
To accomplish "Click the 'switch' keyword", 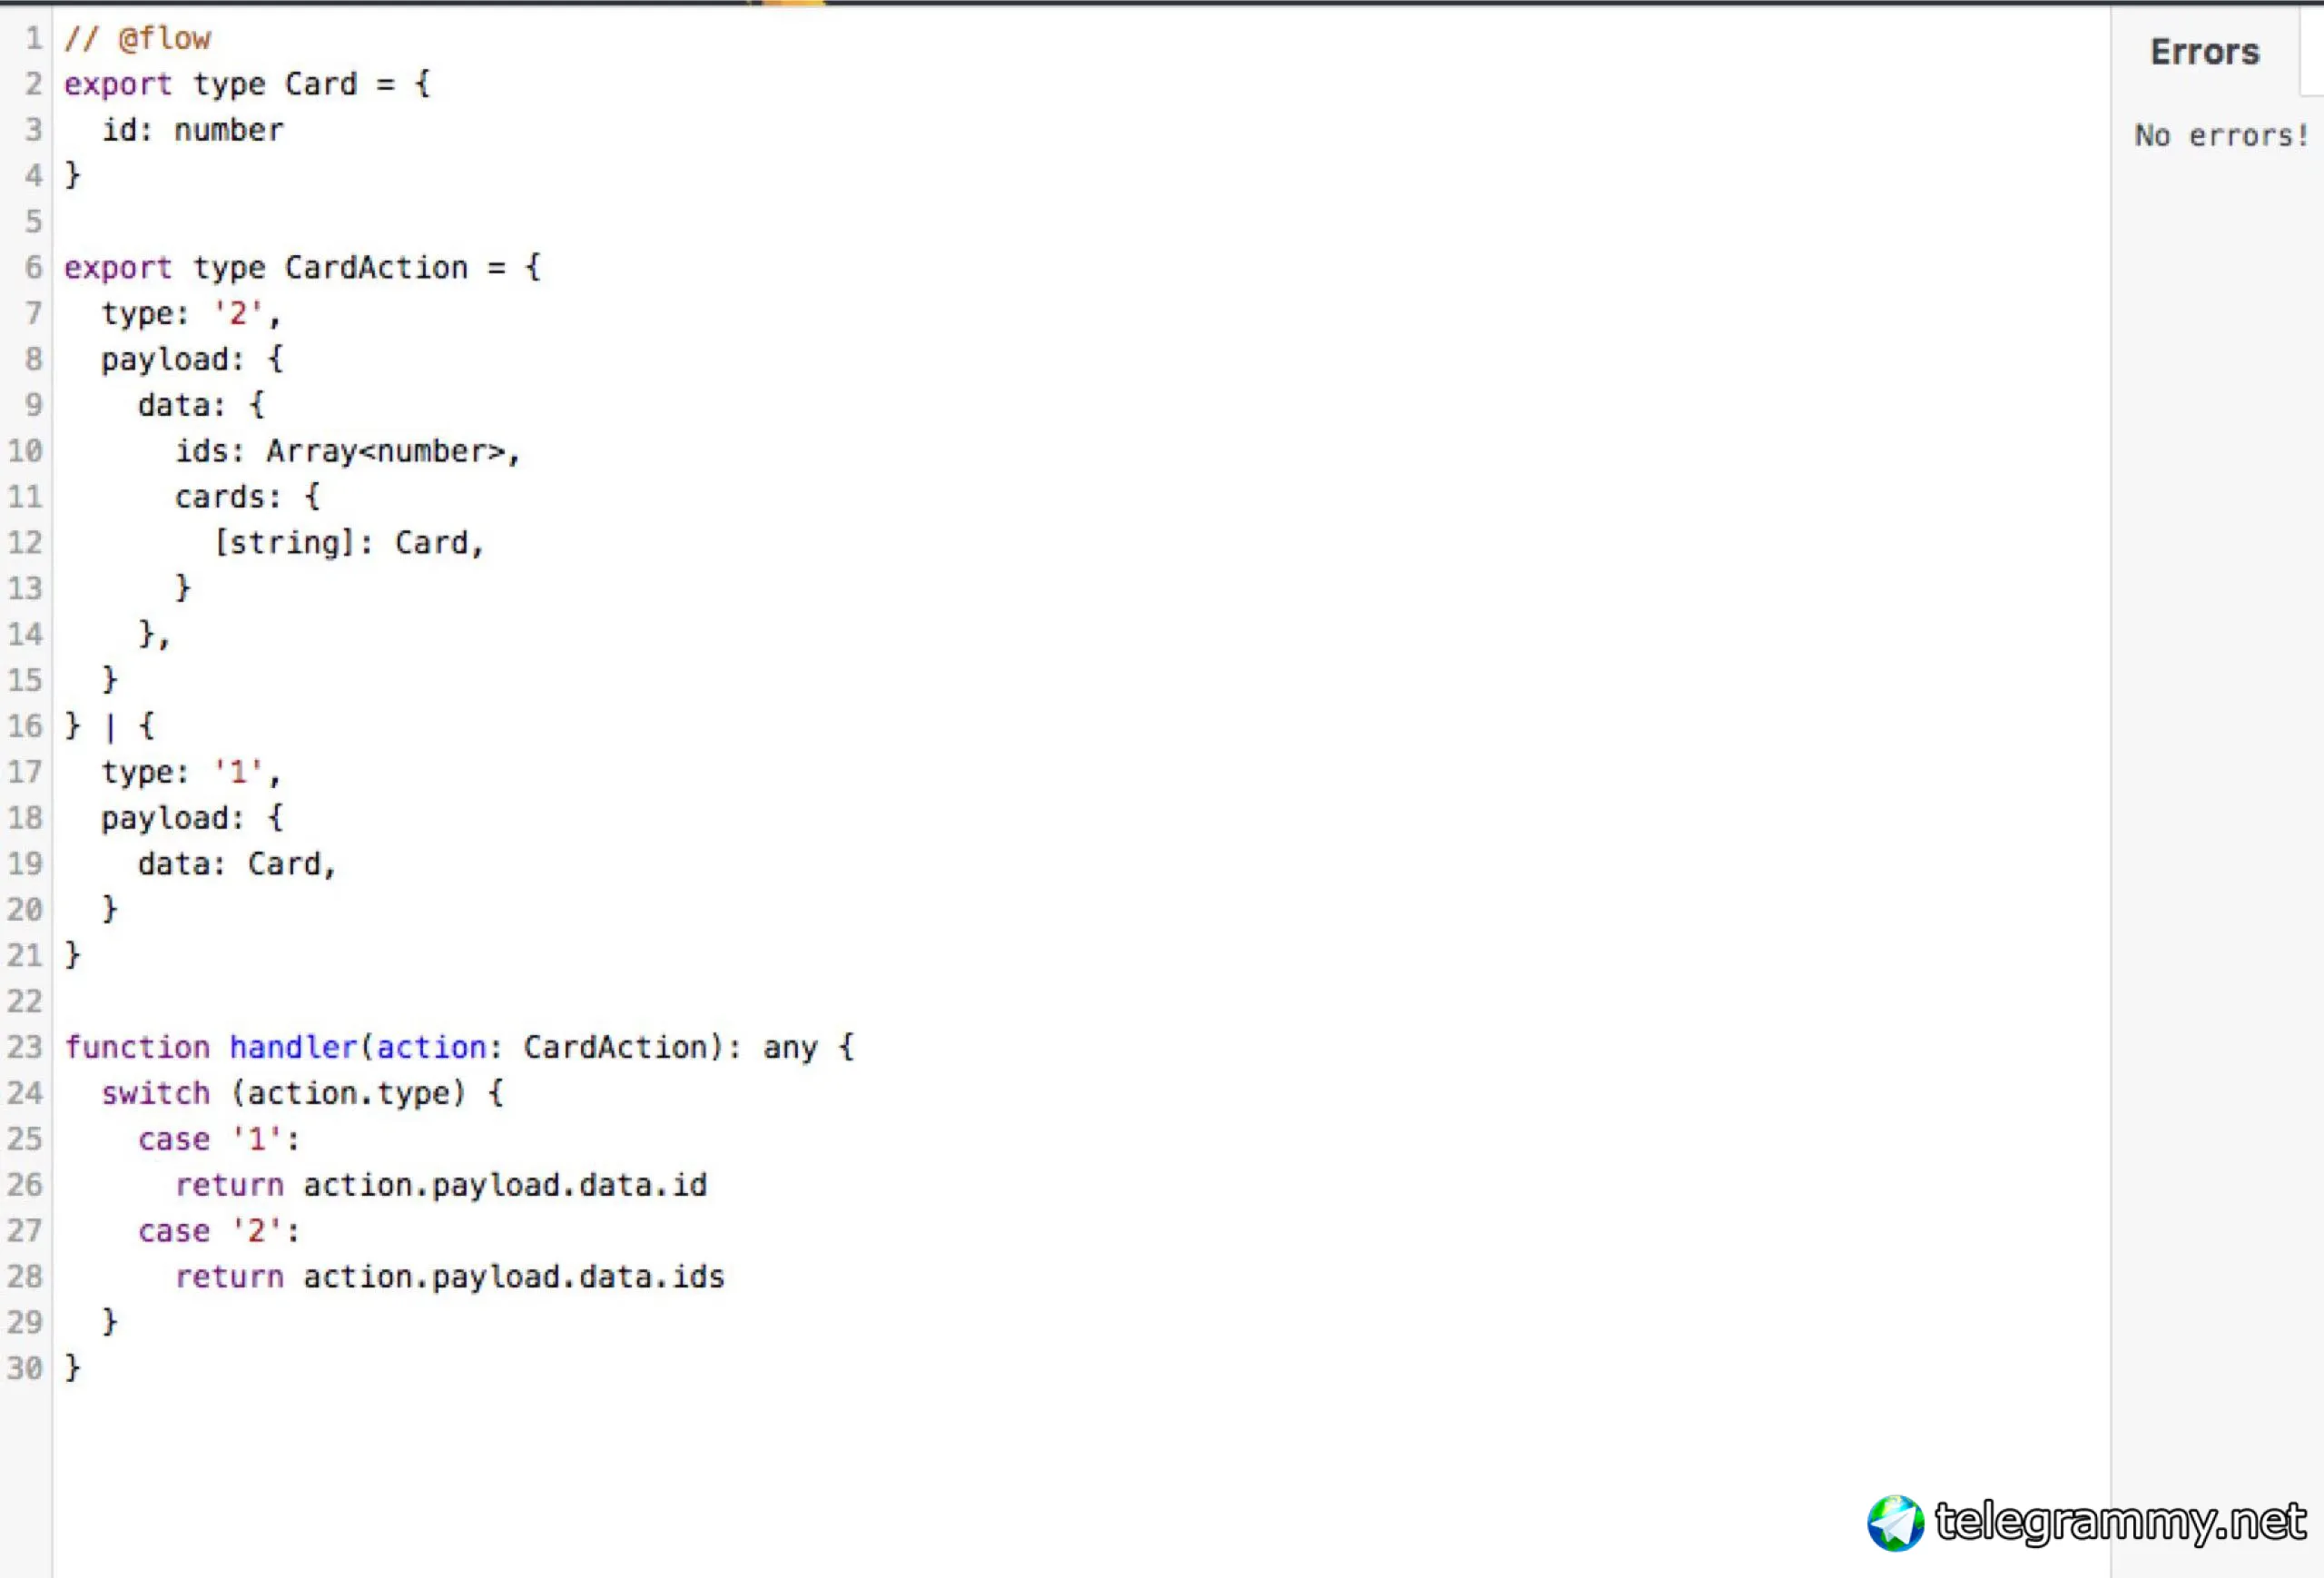I will click(156, 1093).
